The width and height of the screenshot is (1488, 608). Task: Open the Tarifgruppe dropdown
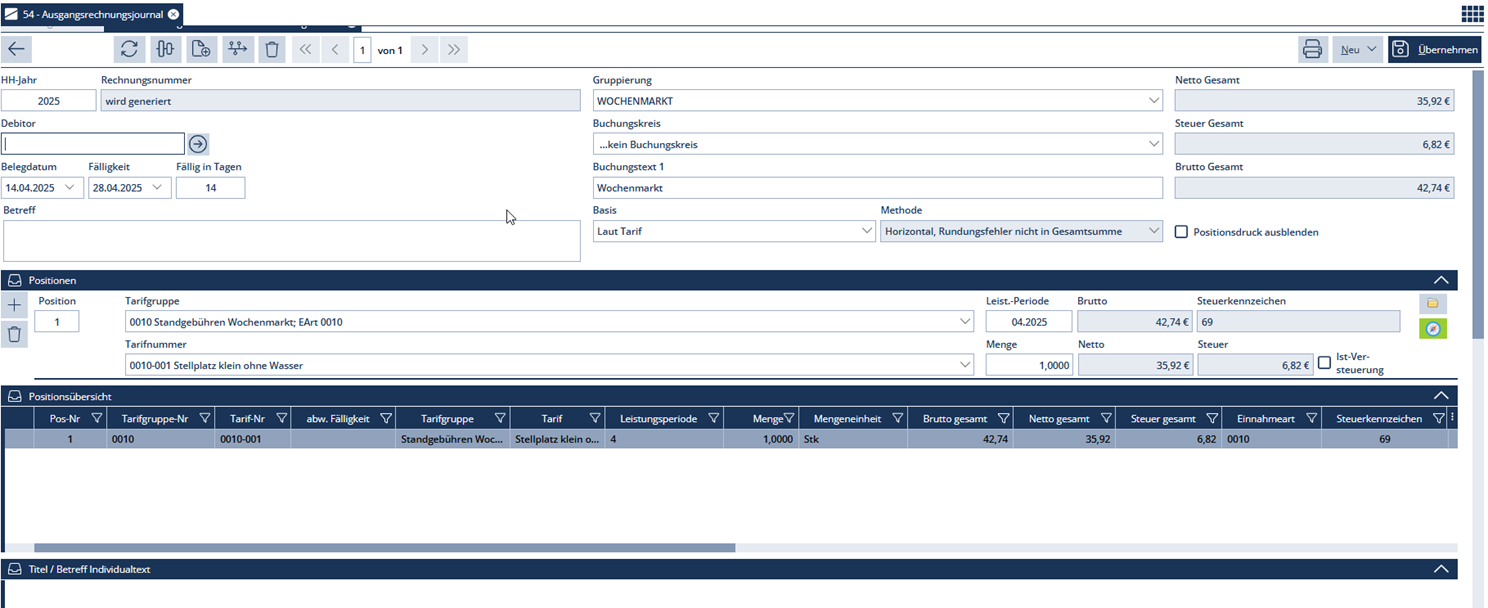(965, 322)
